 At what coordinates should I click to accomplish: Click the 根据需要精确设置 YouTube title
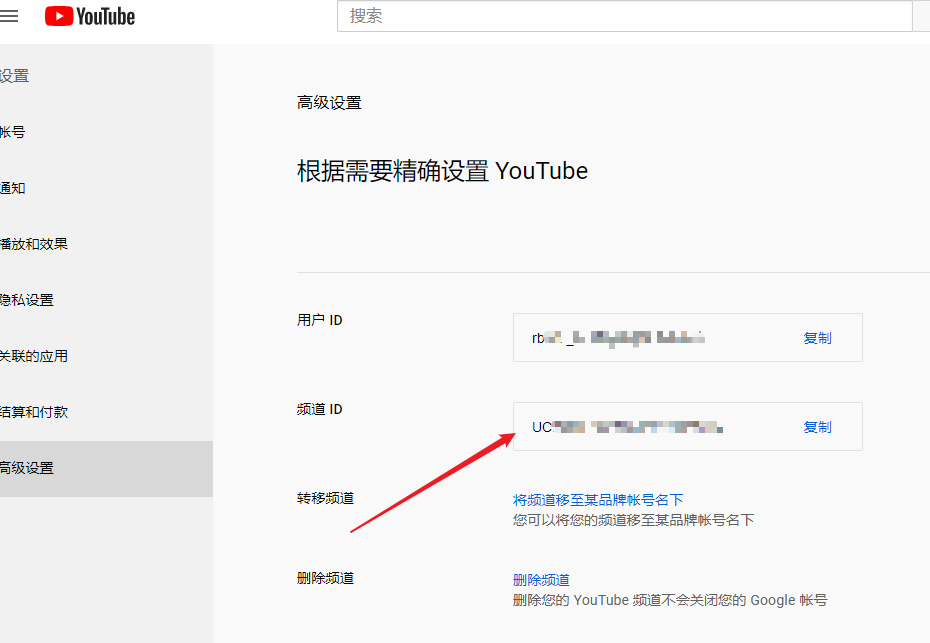[x=442, y=171]
